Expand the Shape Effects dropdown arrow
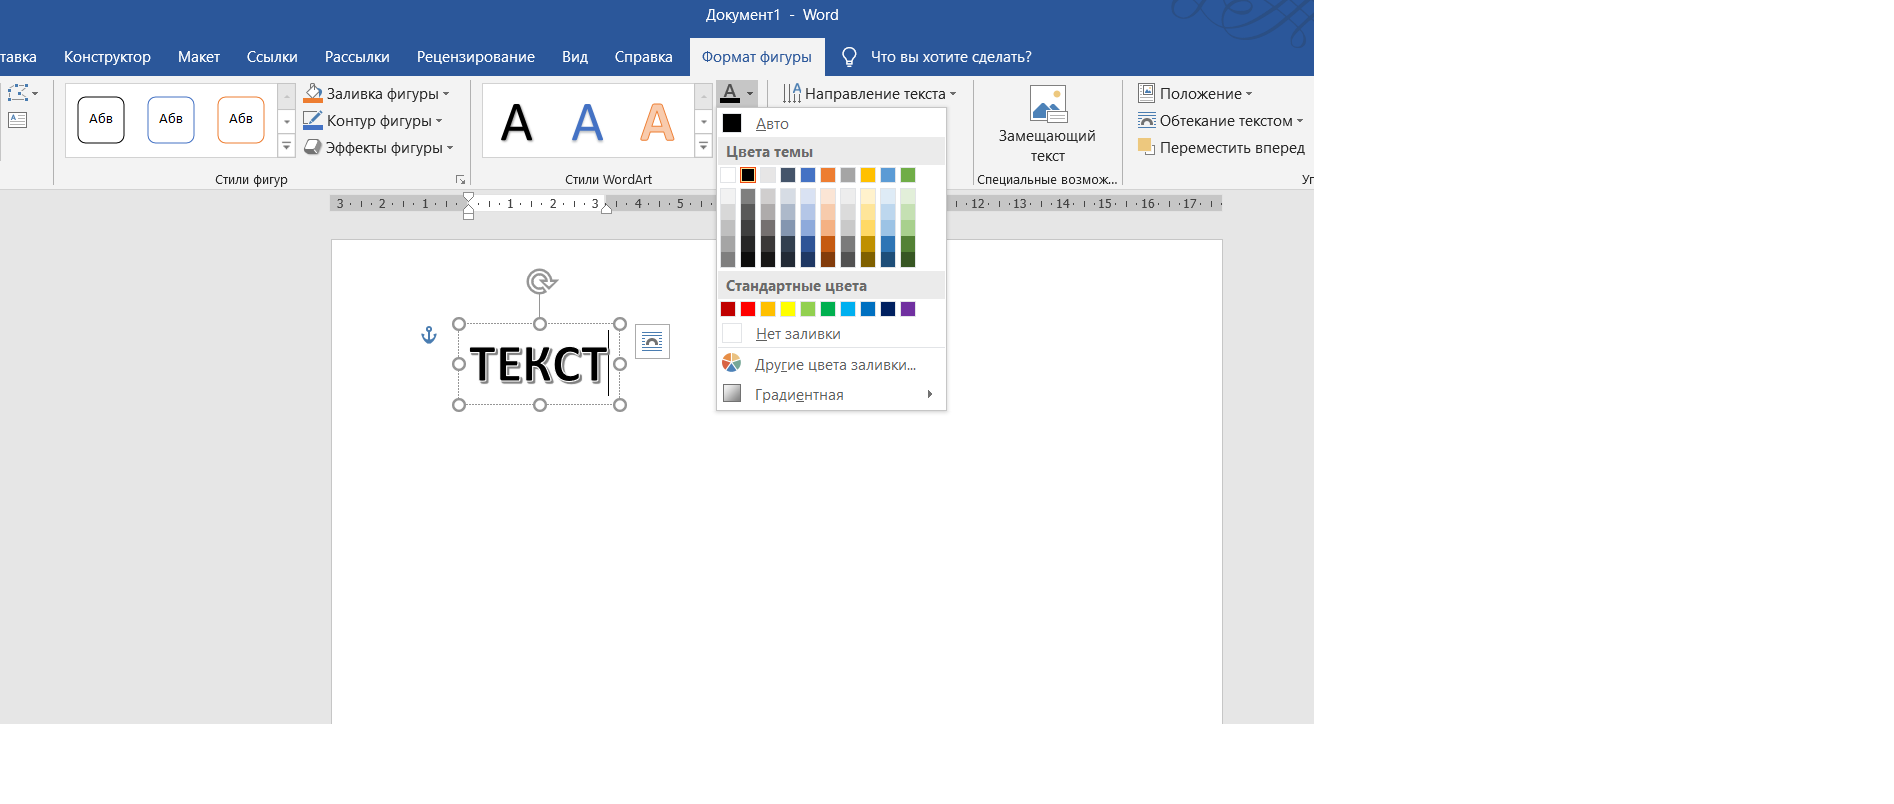This screenshot has height=804, width=1894. click(x=450, y=148)
